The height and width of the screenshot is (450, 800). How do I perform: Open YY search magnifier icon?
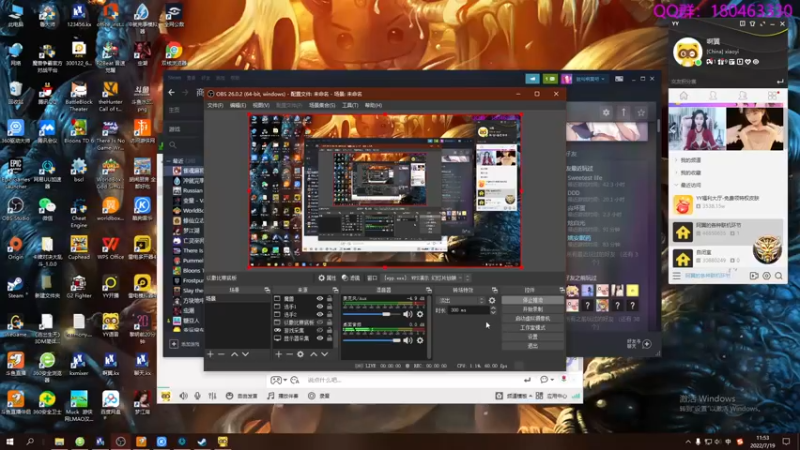pos(779,276)
